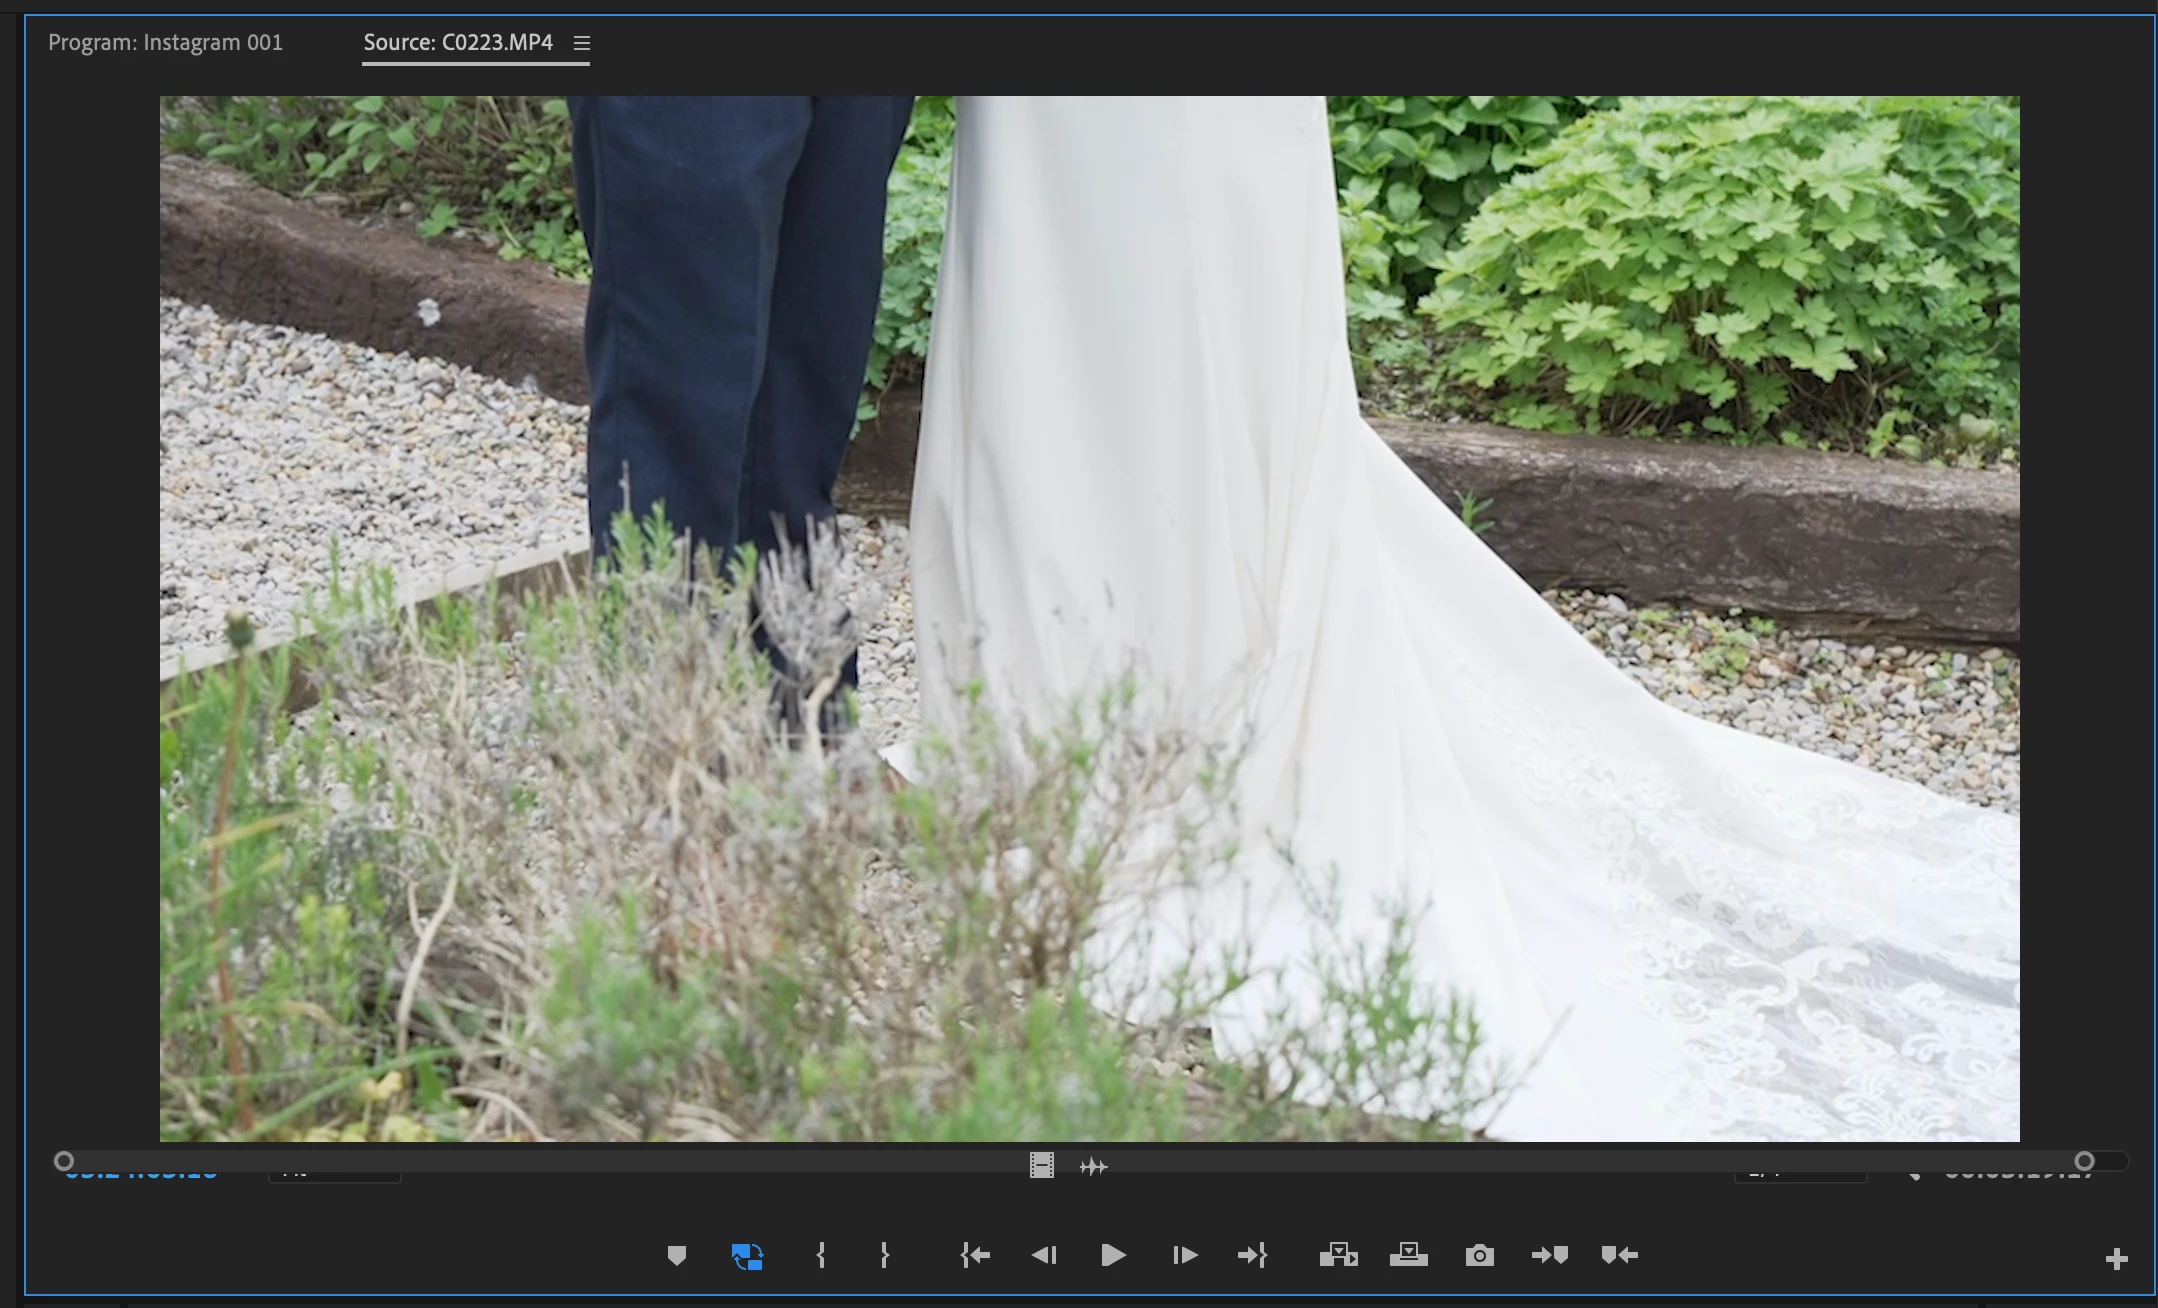Go to previous marker

click(x=1619, y=1255)
